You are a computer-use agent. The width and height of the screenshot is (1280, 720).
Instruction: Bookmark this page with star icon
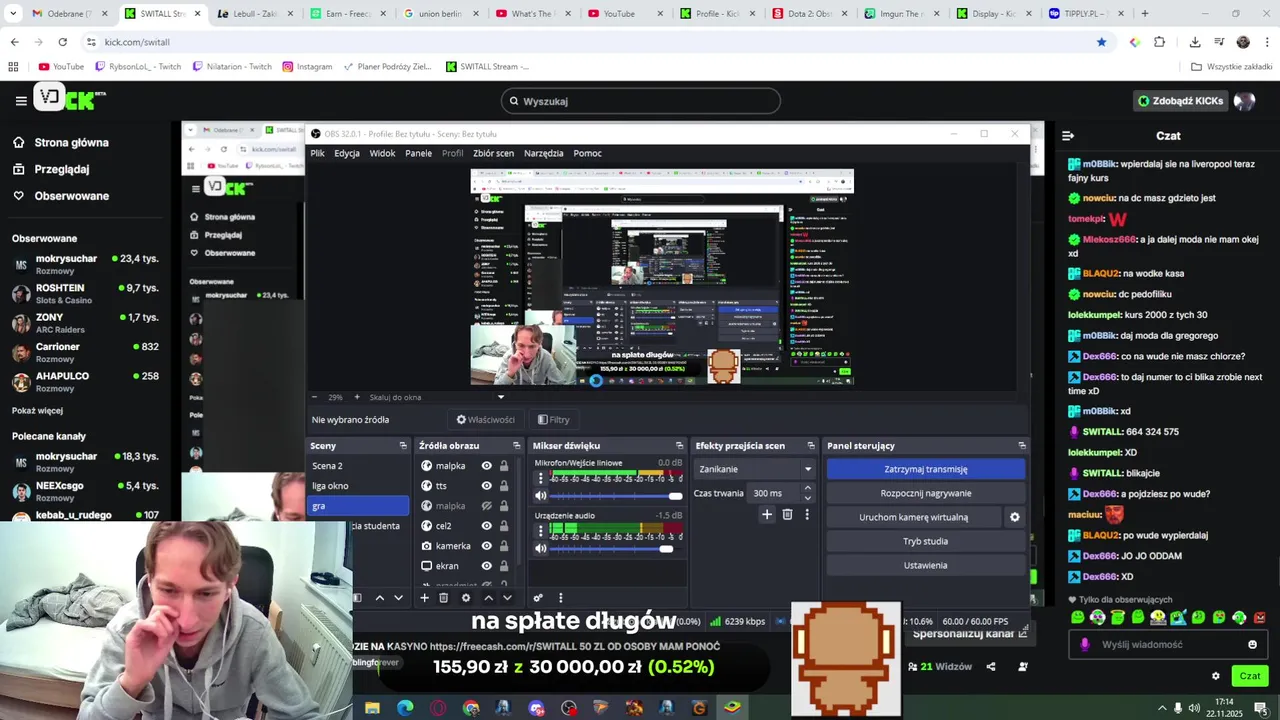coord(1101,42)
